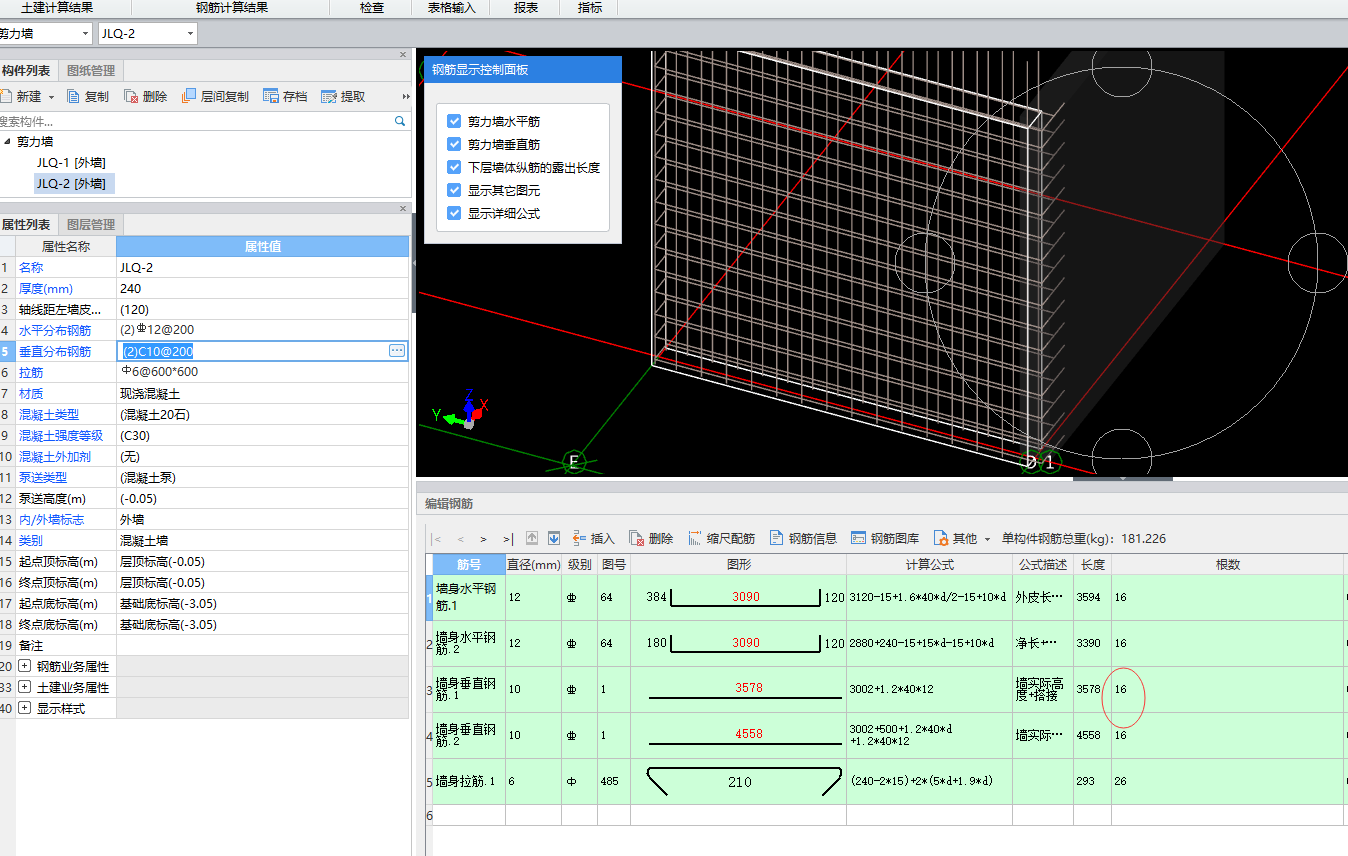Open the 剪力墙 component type dropdown
Viewport: 1348px width, 856px height.
(83, 34)
